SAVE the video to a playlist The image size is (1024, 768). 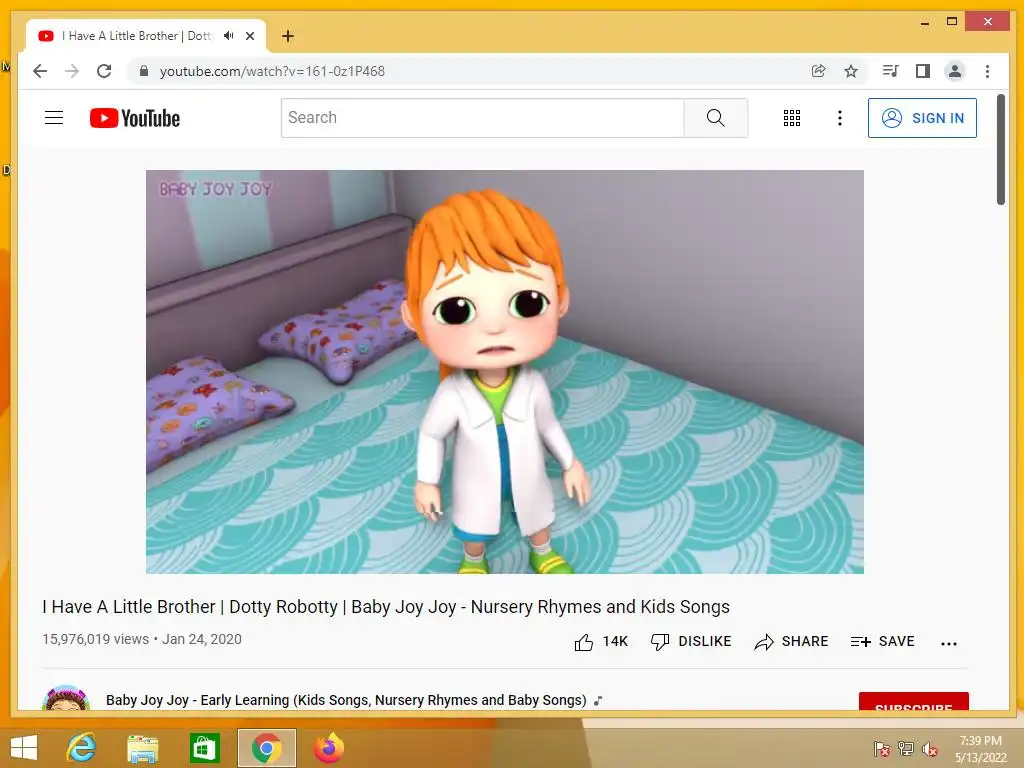pyautogui.click(x=882, y=642)
